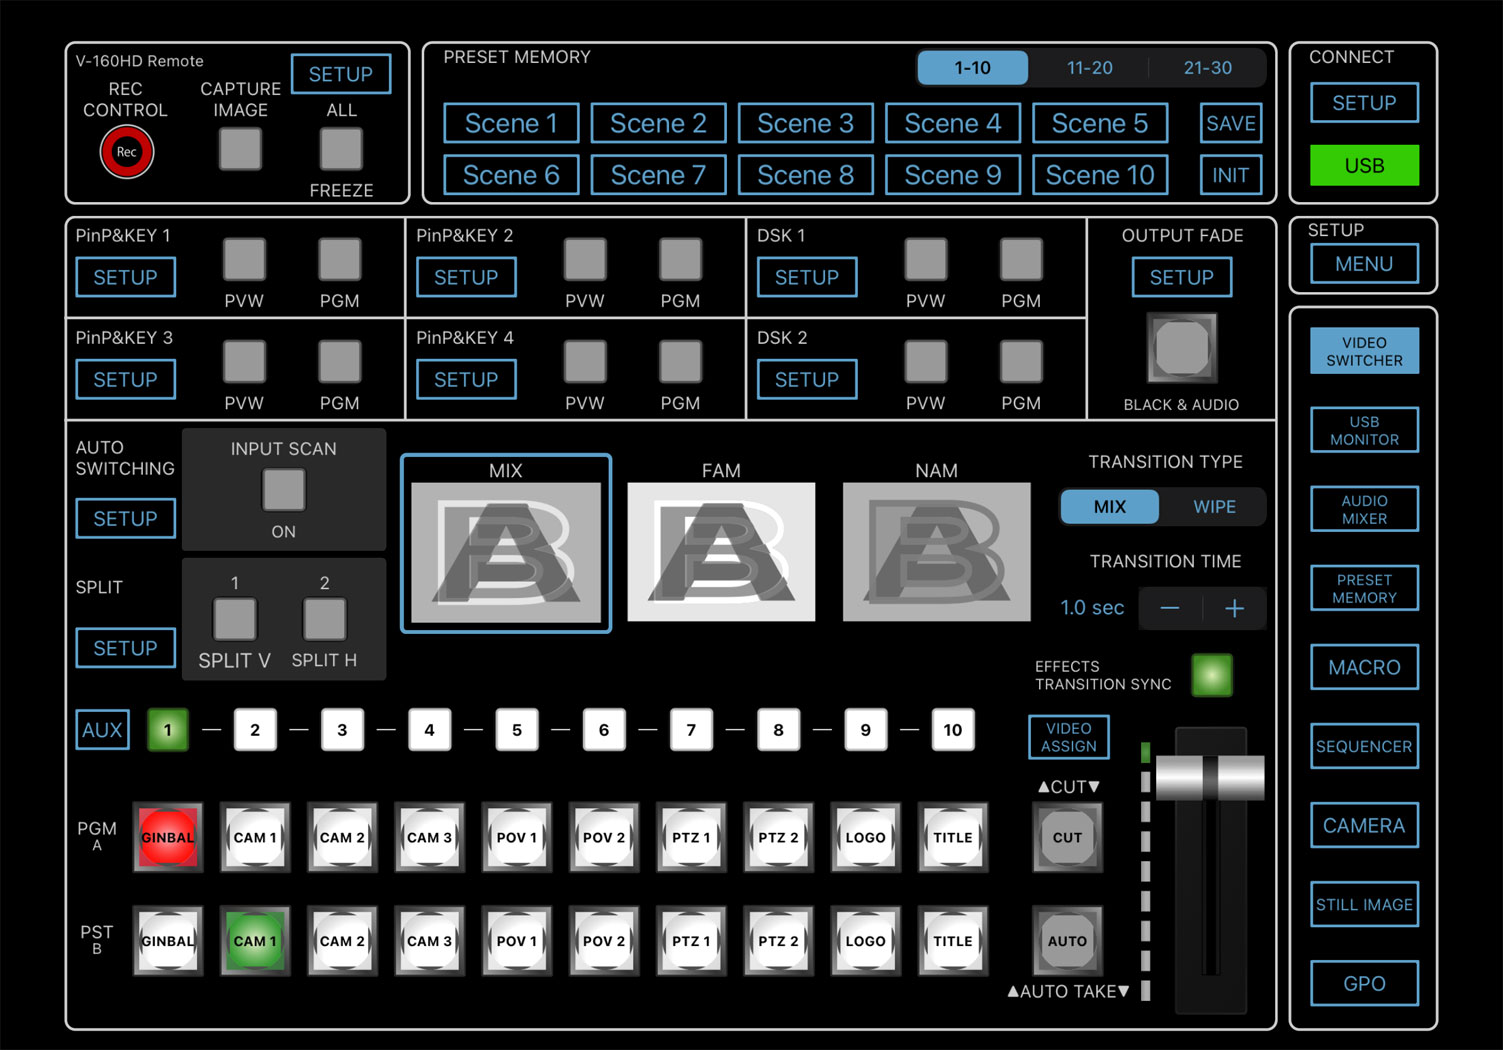Select the MIX transition thumbnail
This screenshot has width=1503, height=1050.
point(506,552)
